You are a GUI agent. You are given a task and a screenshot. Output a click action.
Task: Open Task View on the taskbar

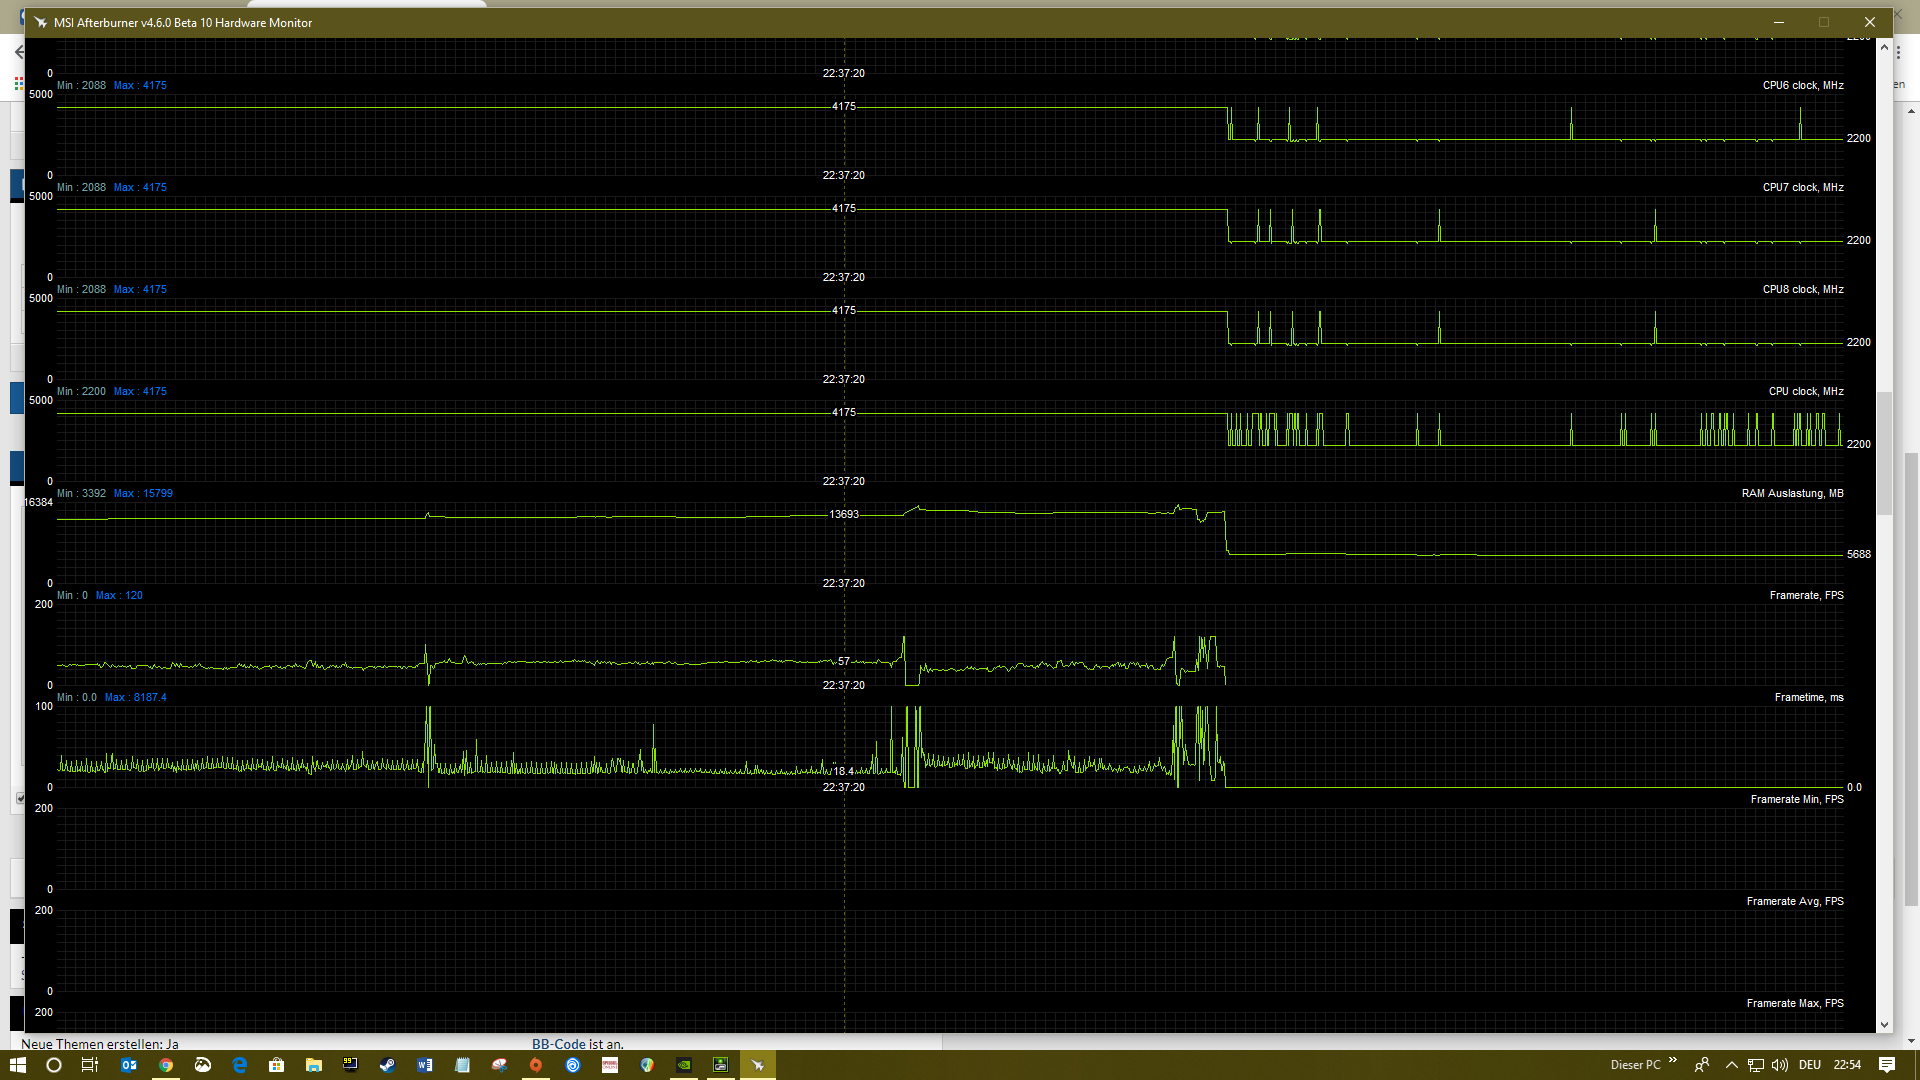tap(90, 1065)
